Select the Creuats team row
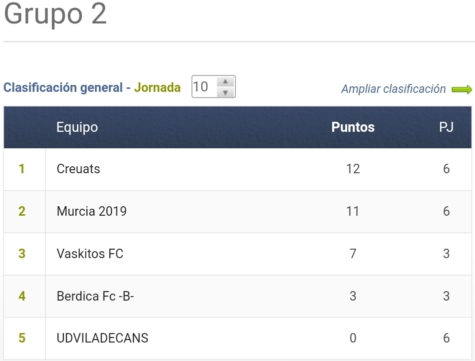This screenshot has height=361, width=475. tap(237, 169)
